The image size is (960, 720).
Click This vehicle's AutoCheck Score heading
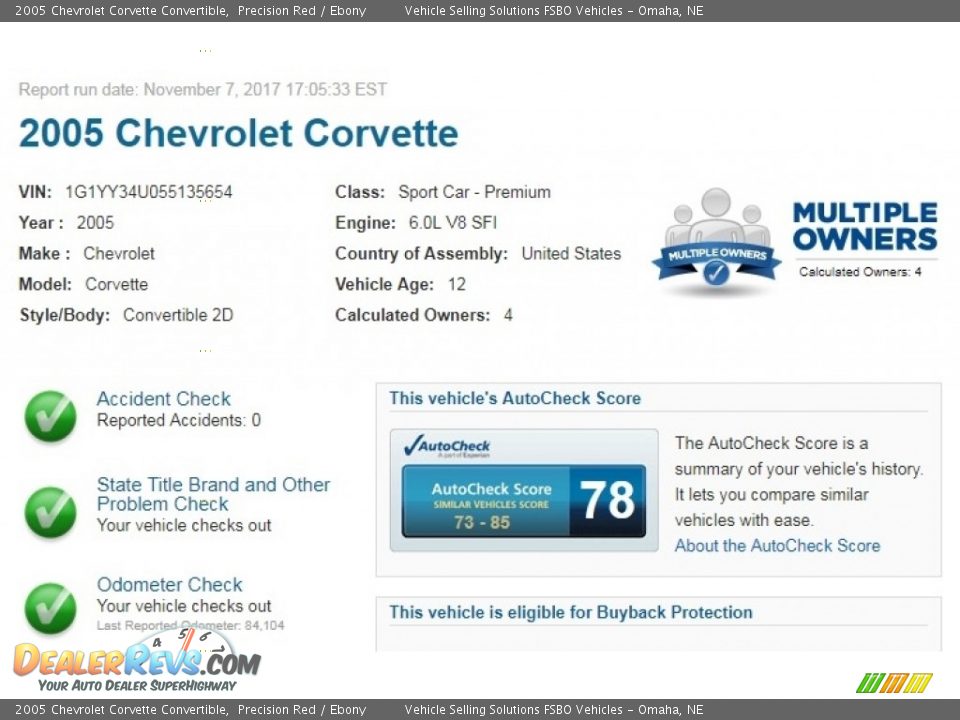point(514,398)
